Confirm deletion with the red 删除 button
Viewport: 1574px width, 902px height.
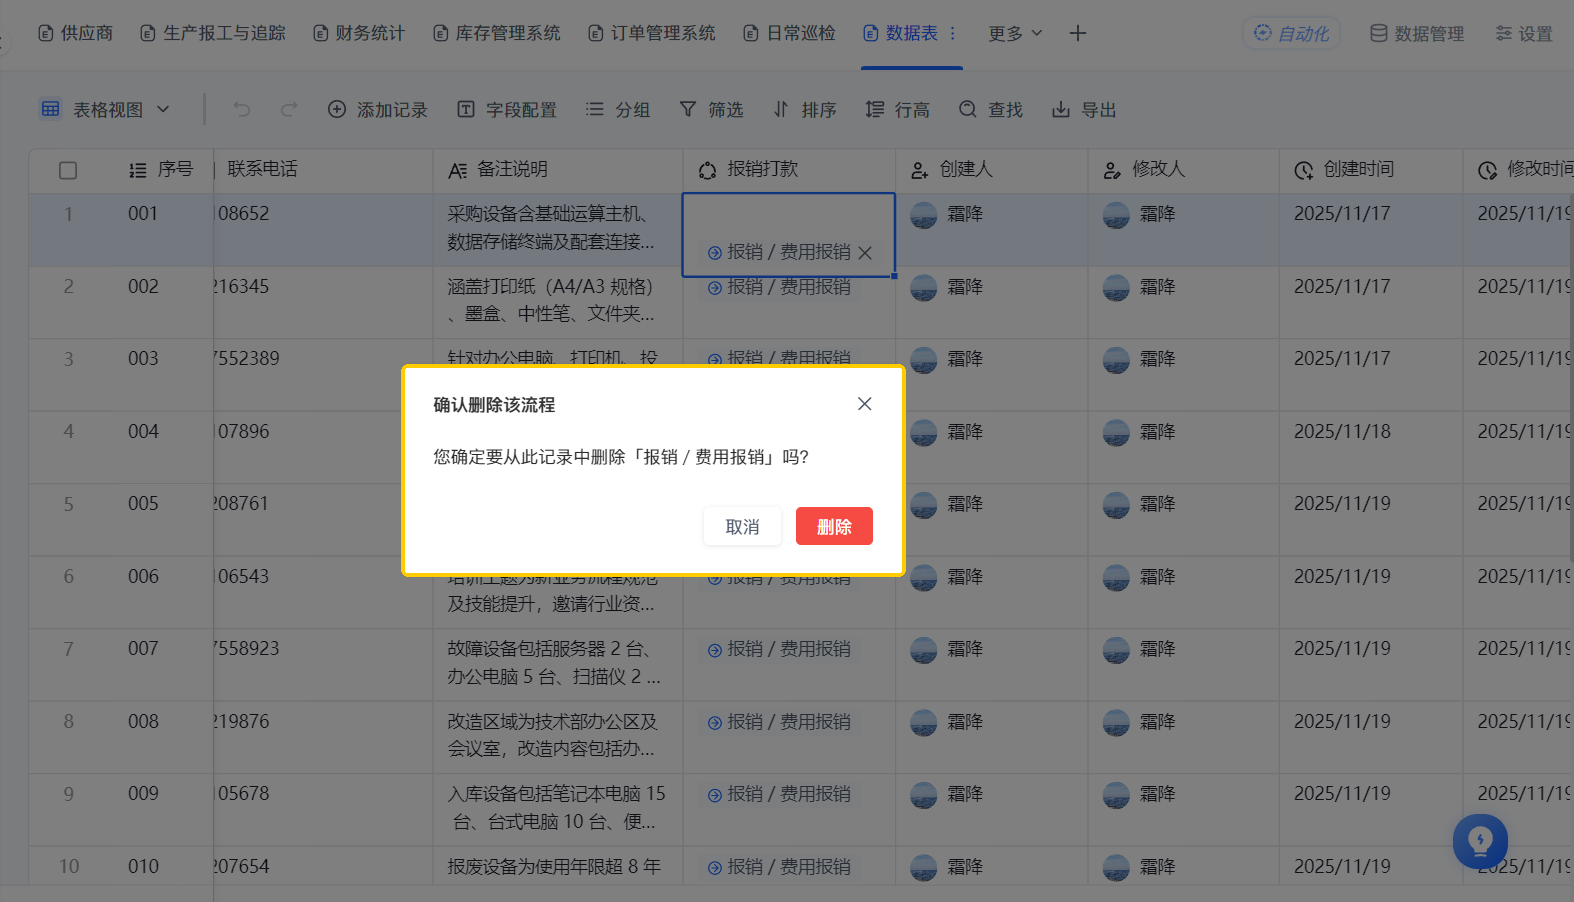coord(834,526)
